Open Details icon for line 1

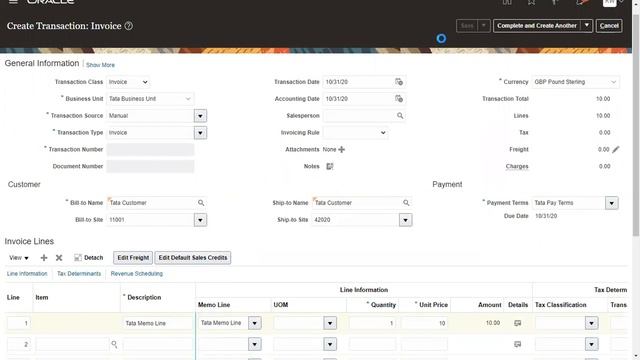(518, 323)
